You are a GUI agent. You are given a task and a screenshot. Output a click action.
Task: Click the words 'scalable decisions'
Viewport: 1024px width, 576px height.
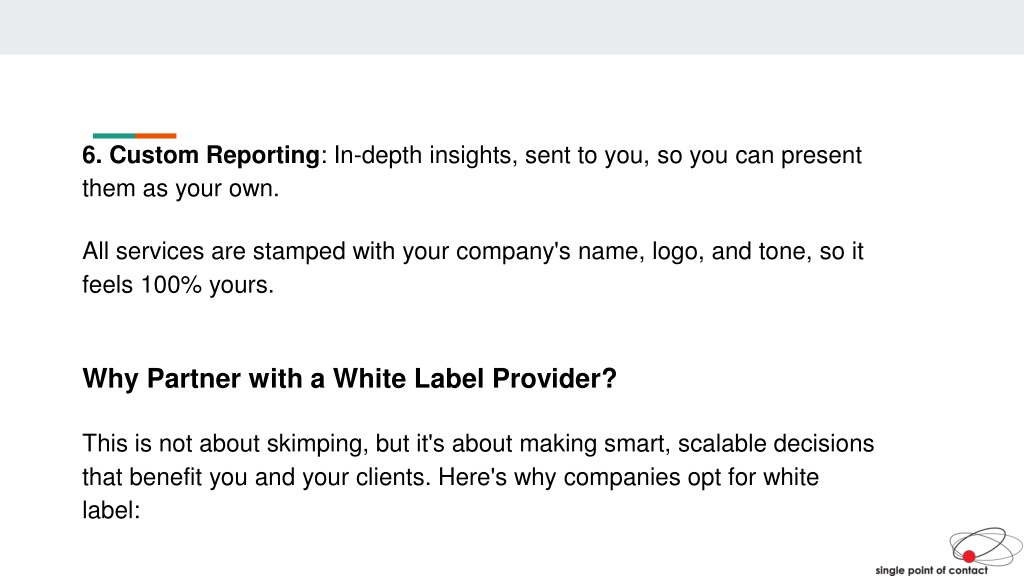tap(776, 444)
